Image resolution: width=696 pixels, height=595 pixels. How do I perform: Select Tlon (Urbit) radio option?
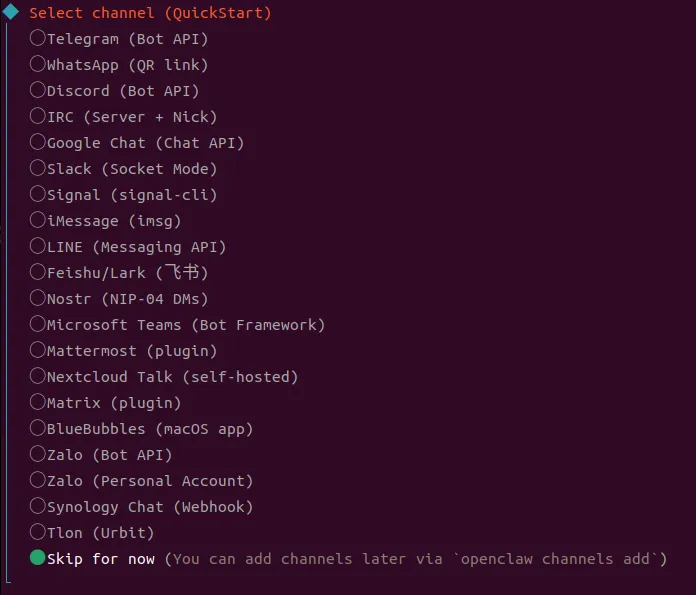click(38, 533)
